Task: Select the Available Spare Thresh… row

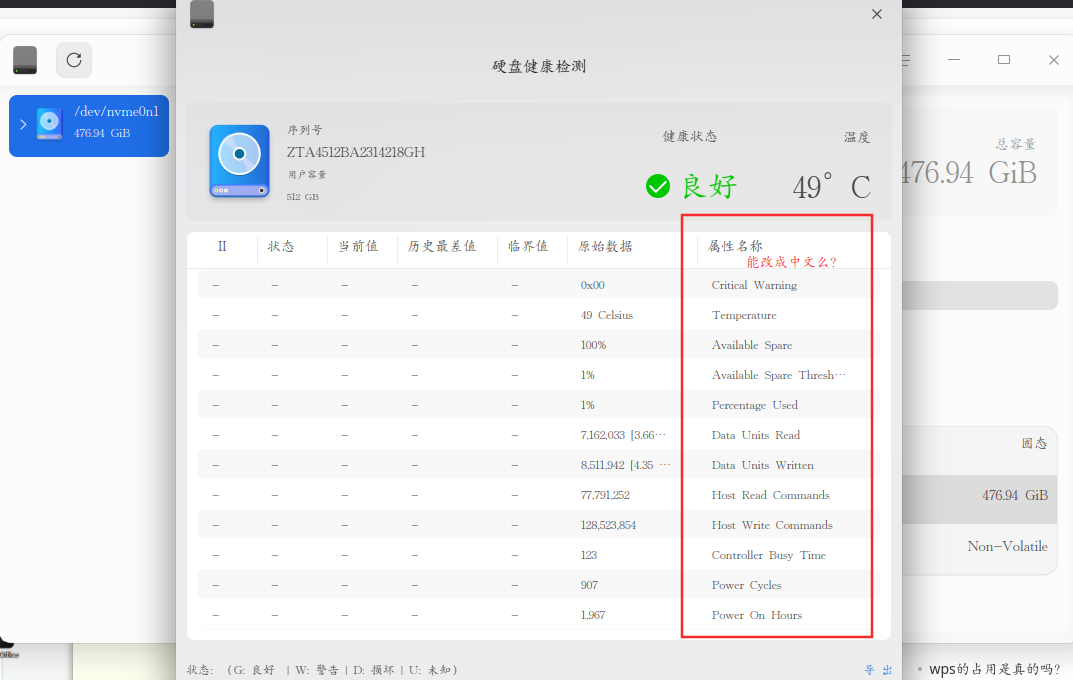Action: [x=539, y=376]
